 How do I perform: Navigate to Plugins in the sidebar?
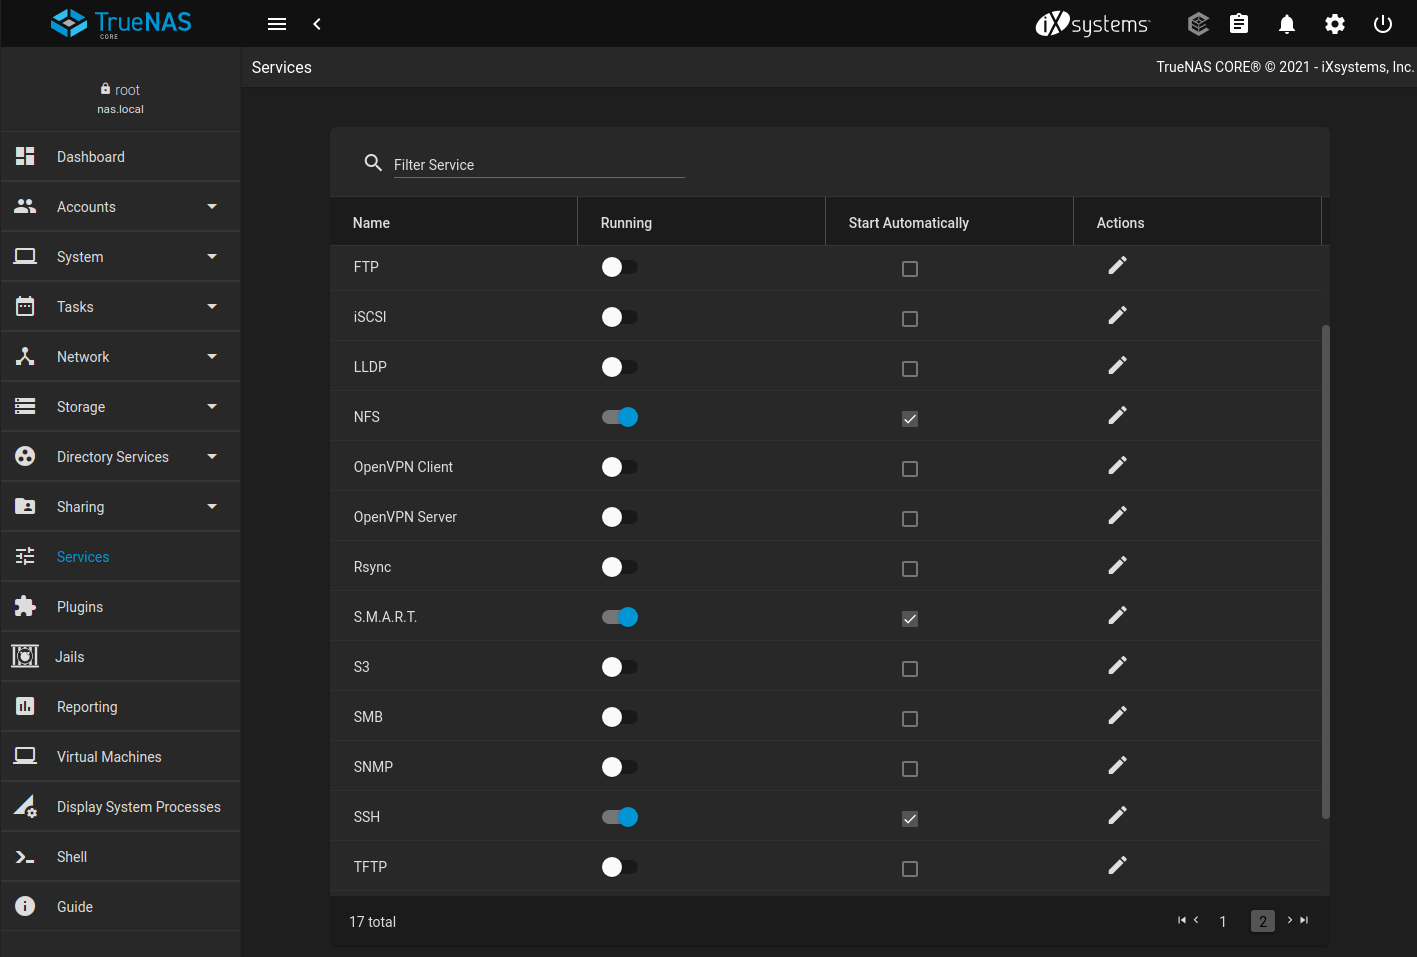[x=80, y=606]
